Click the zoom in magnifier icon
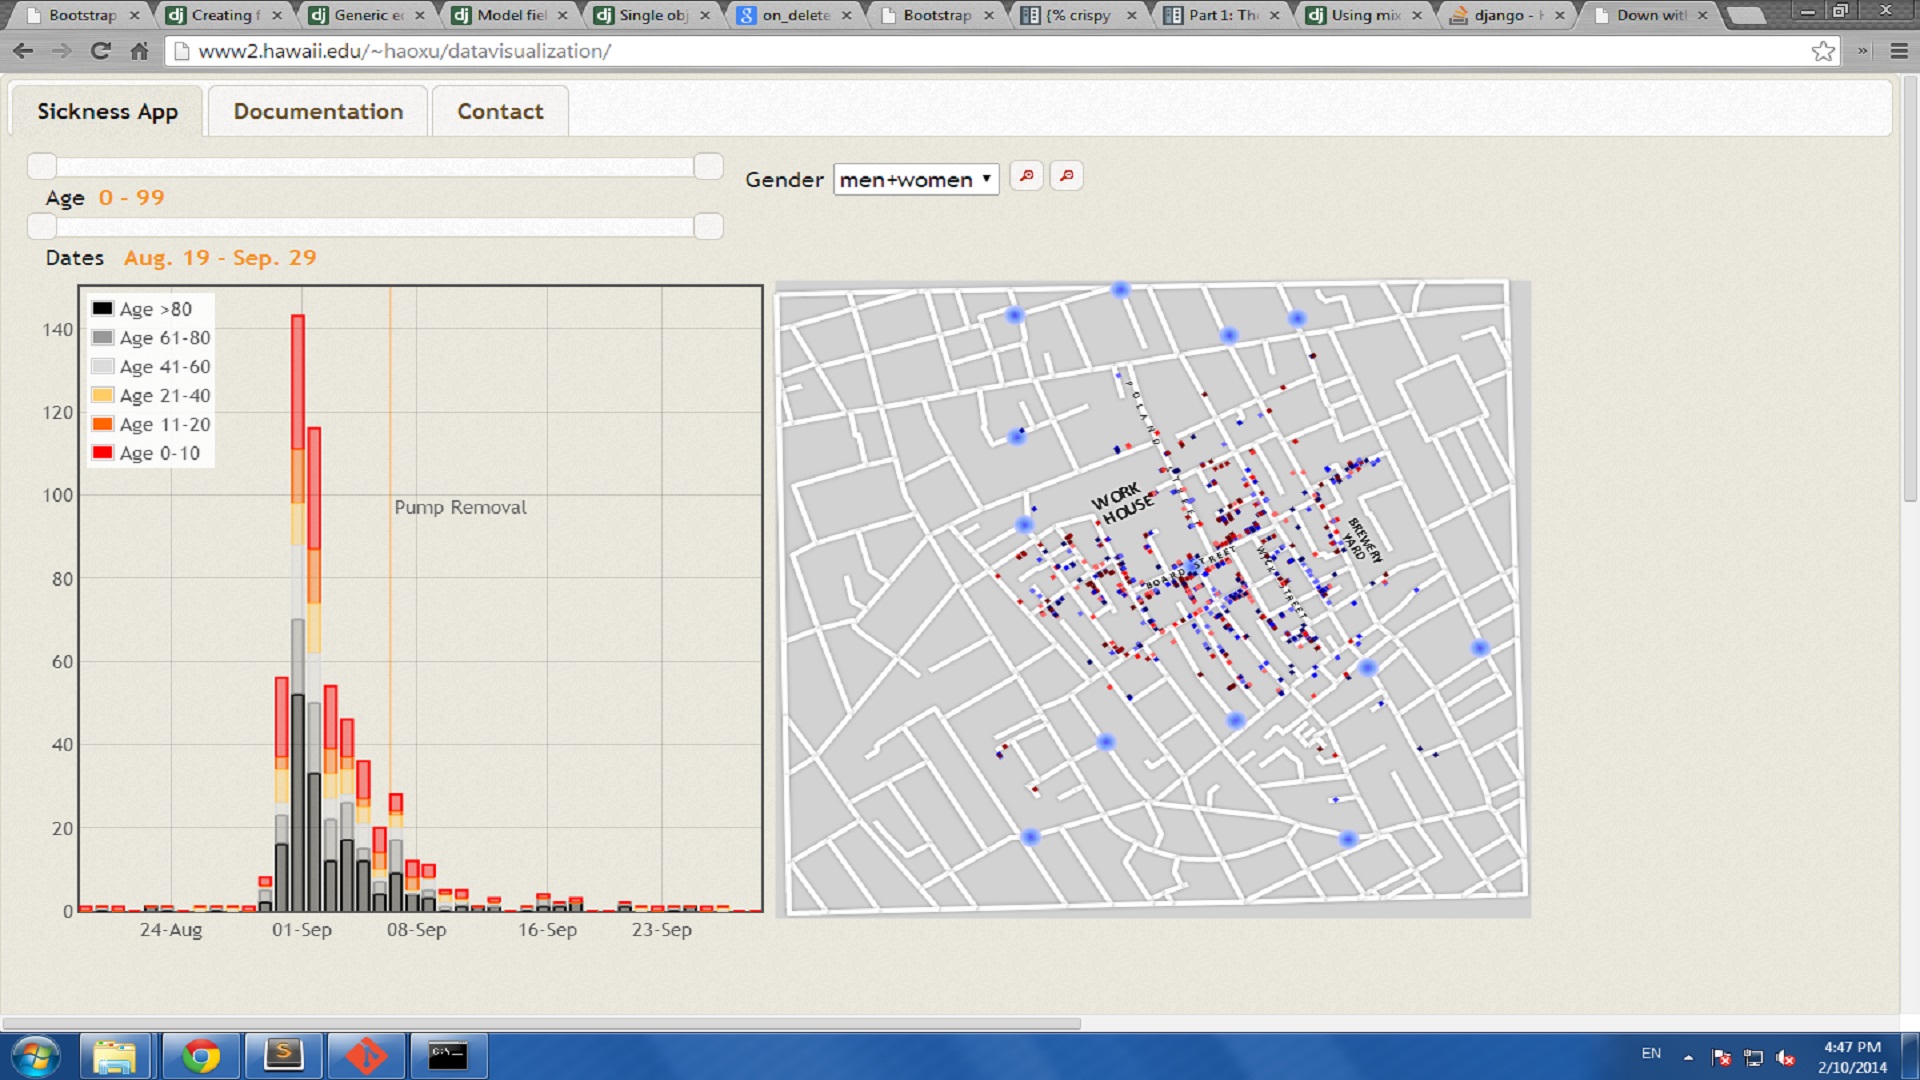 [1026, 176]
